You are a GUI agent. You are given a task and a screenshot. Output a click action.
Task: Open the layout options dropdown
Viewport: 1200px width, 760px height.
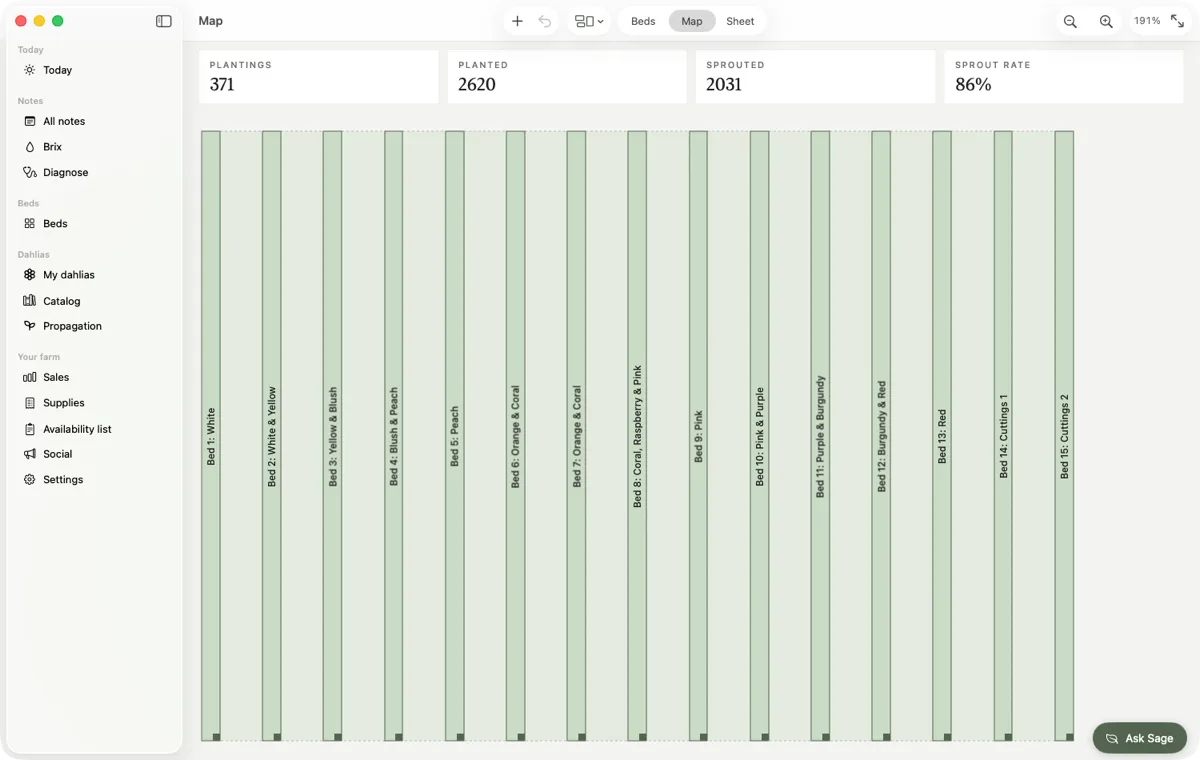click(589, 21)
